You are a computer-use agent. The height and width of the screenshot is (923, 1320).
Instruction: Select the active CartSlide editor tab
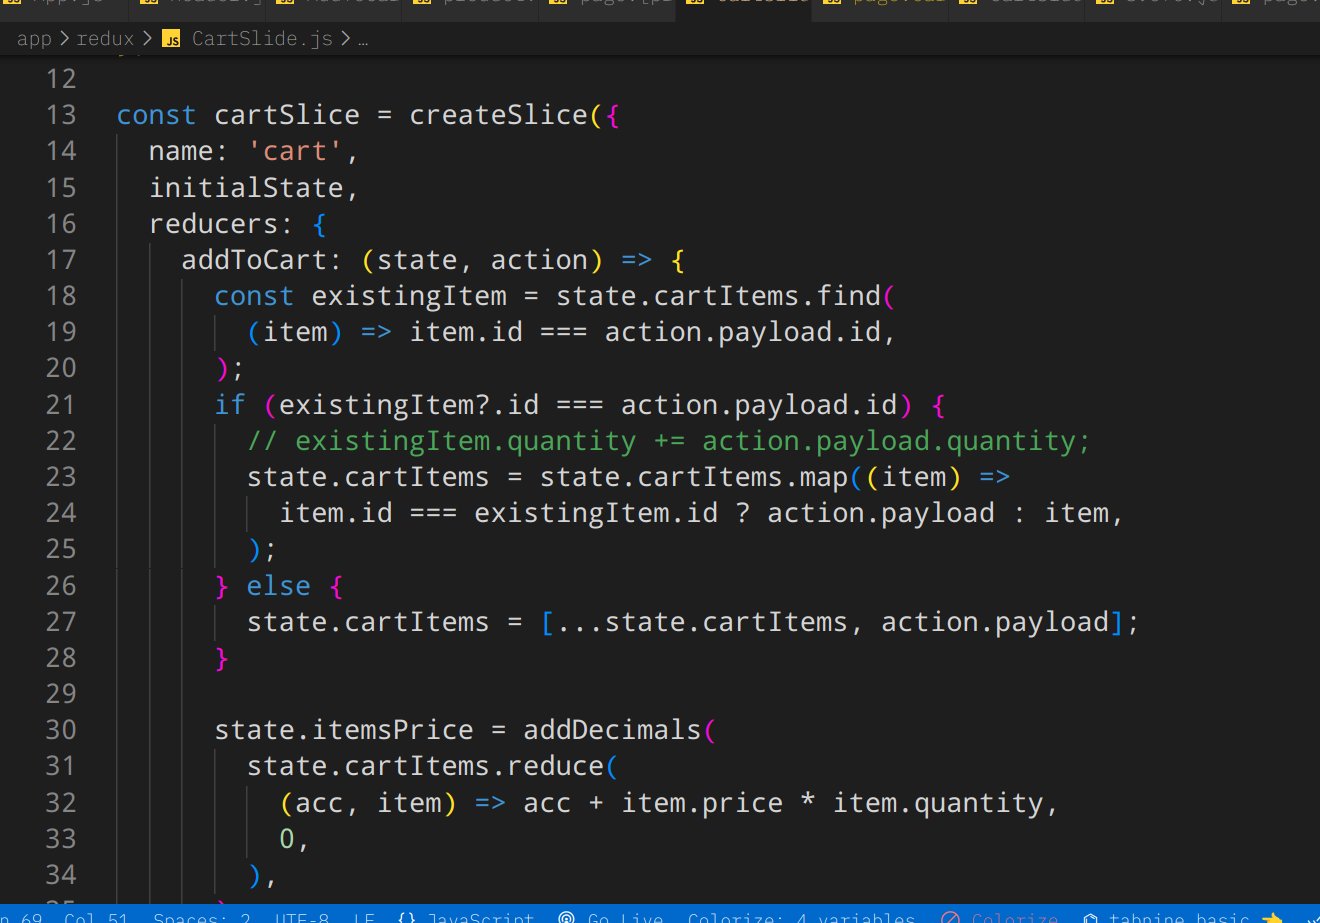coord(752,5)
